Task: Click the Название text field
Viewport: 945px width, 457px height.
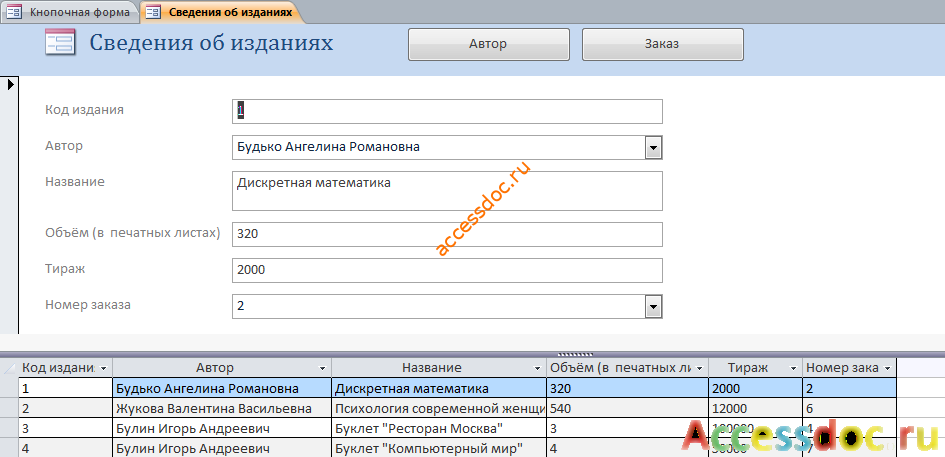Action: coord(447,191)
